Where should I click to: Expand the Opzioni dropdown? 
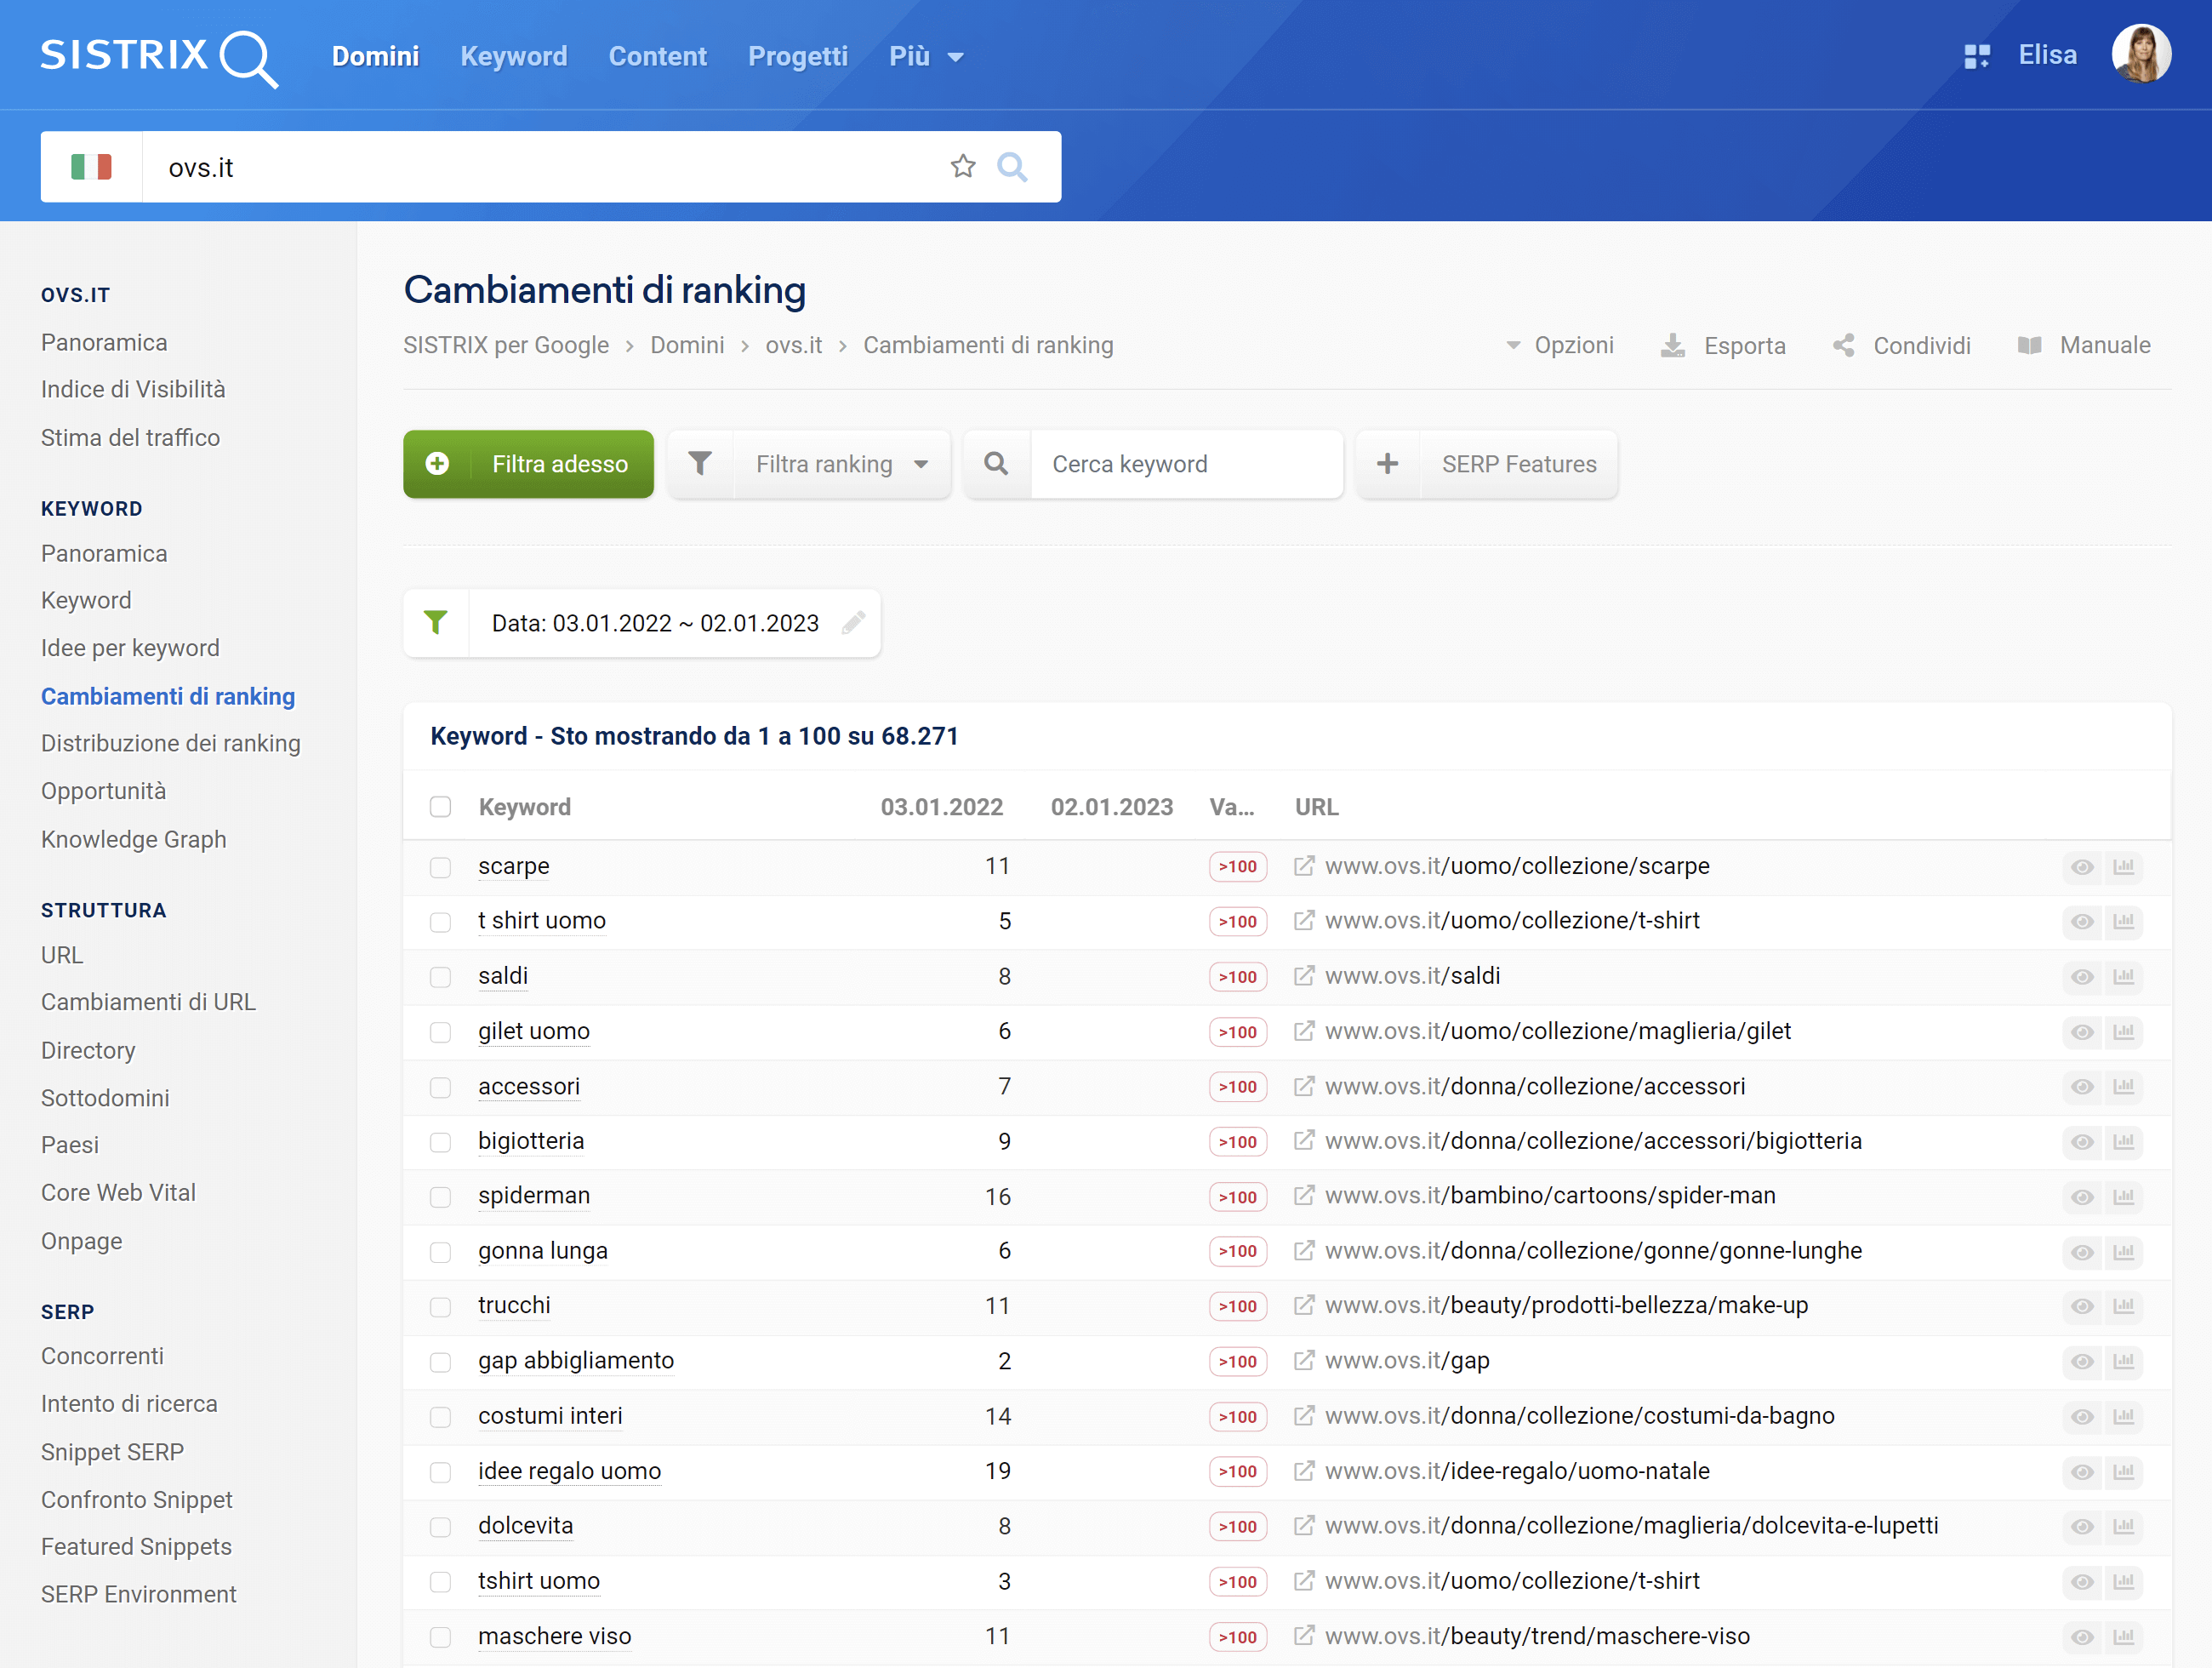pos(1560,345)
